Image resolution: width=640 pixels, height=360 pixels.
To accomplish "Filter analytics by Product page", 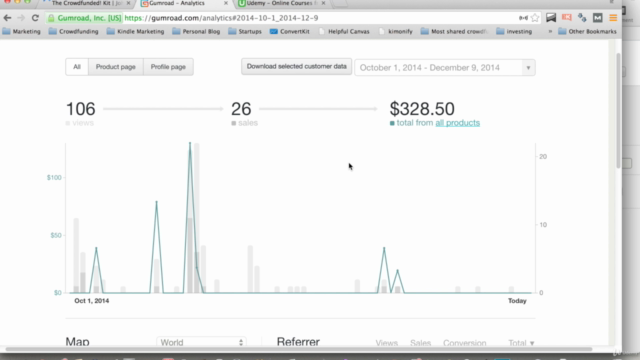I will pyautogui.click(x=116, y=67).
